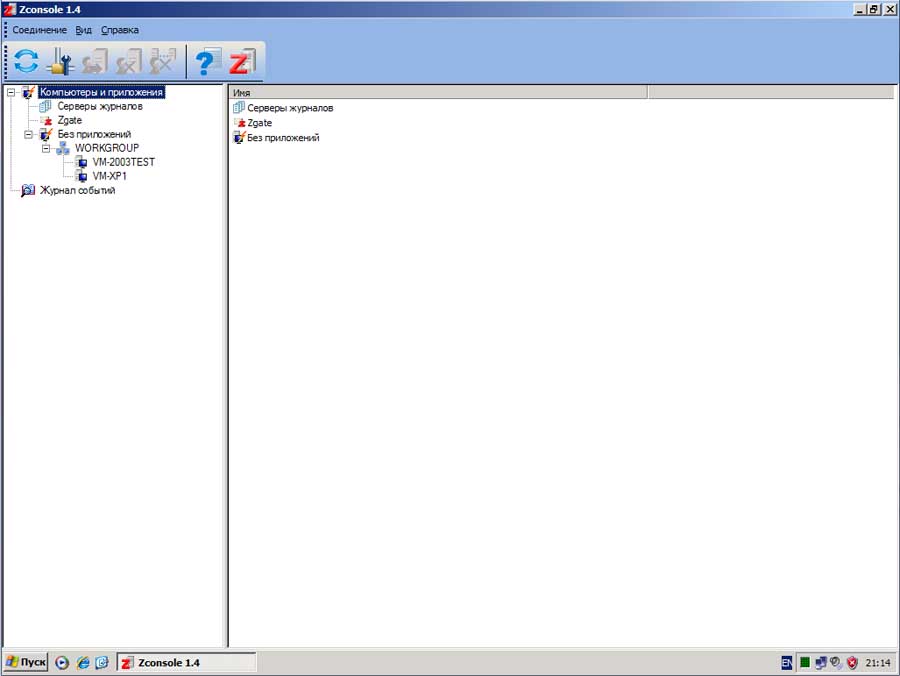
Task: Launch Internet Explorer from quick launch
Action: [x=83, y=663]
